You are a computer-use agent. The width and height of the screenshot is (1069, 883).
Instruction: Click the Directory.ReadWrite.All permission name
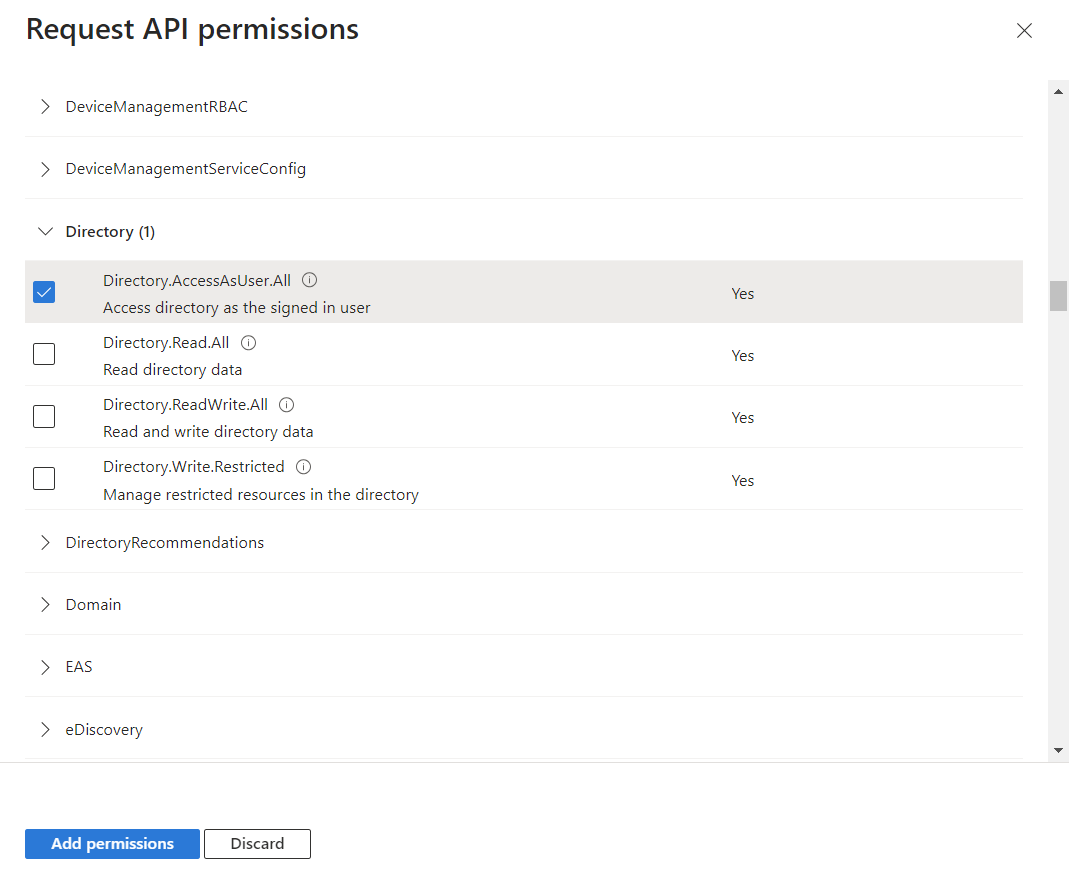tap(185, 405)
